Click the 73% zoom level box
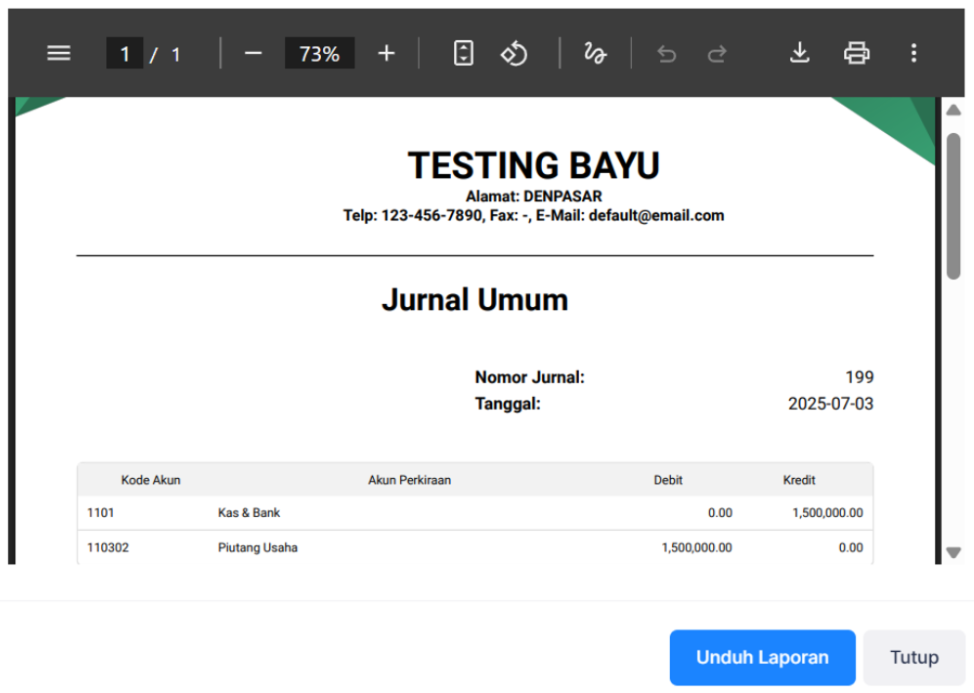The height and width of the screenshot is (693, 974). click(x=319, y=53)
